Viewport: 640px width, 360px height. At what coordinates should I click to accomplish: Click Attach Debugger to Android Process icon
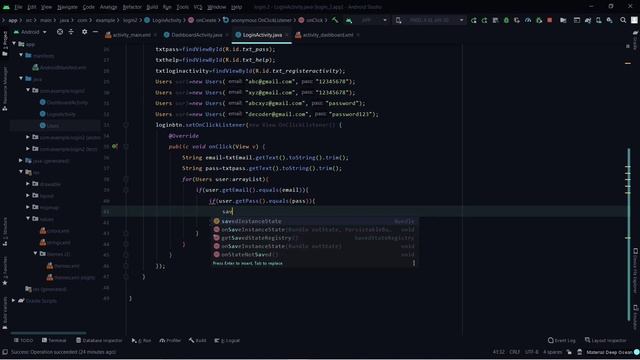pyautogui.click(x=539, y=20)
